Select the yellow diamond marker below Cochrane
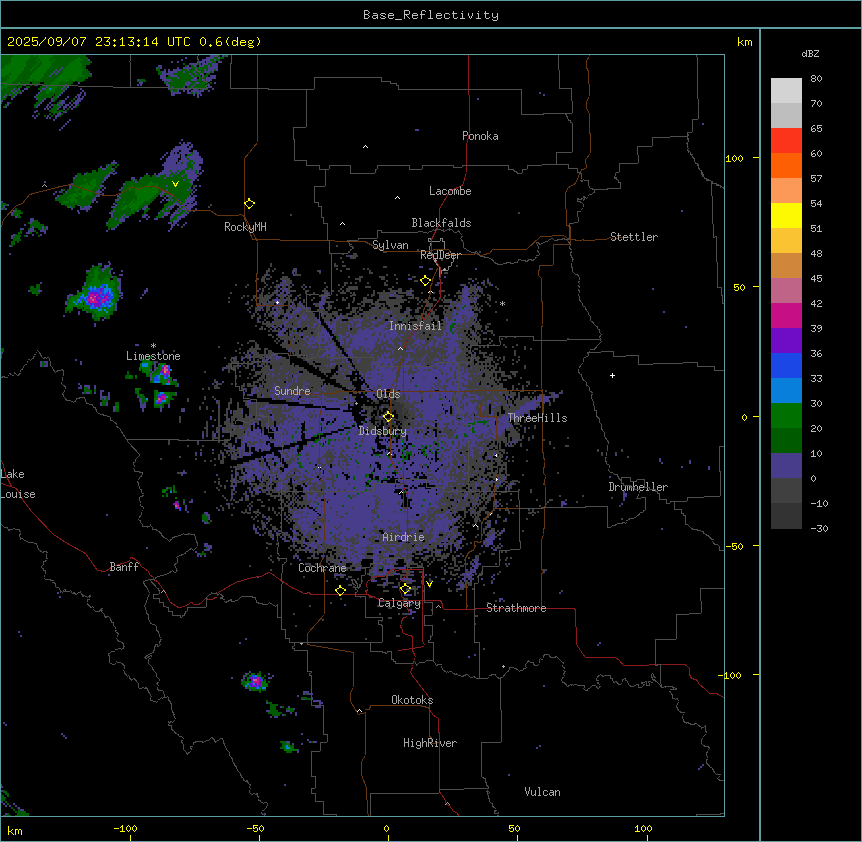The height and width of the screenshot is (842, 862). (x=340, y=591)
